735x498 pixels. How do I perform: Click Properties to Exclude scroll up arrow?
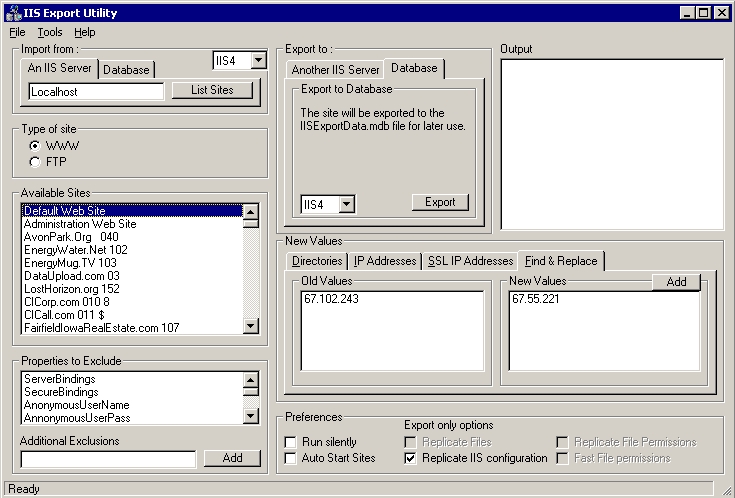pyautogui.click(x=251, y=380)
